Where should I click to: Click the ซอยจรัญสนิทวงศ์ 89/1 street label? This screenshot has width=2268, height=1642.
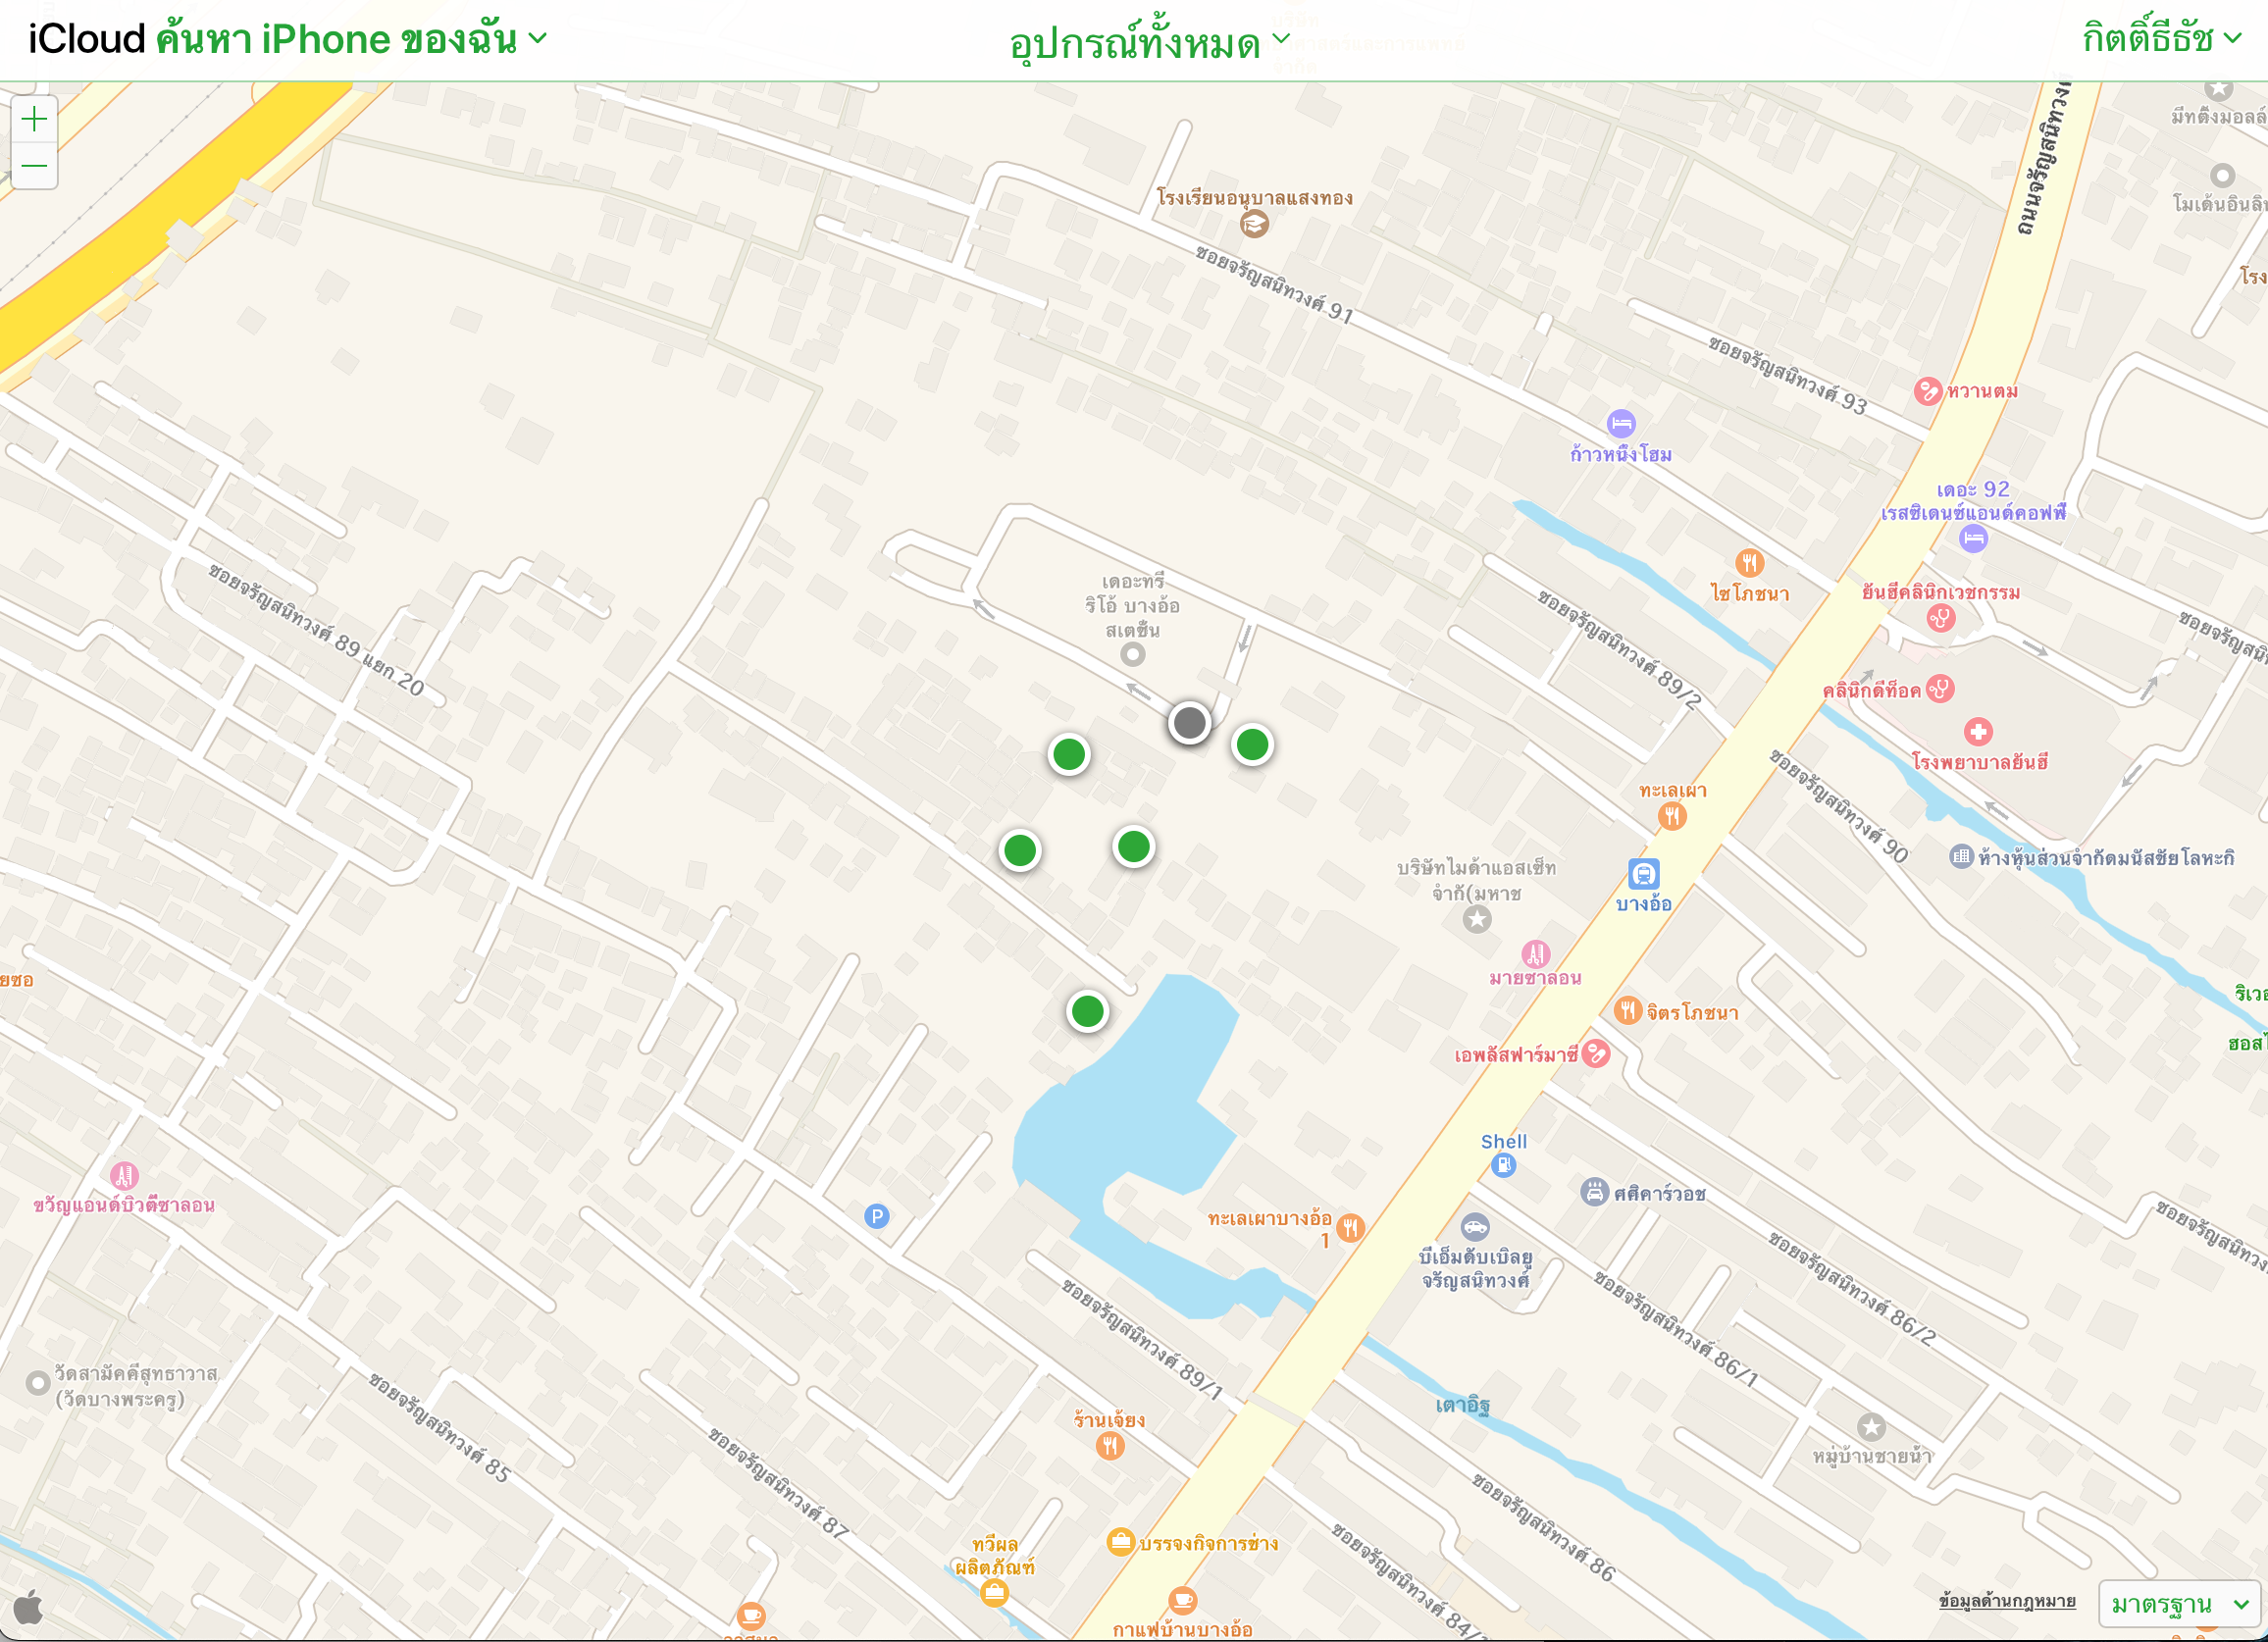pos(1142,1339)
